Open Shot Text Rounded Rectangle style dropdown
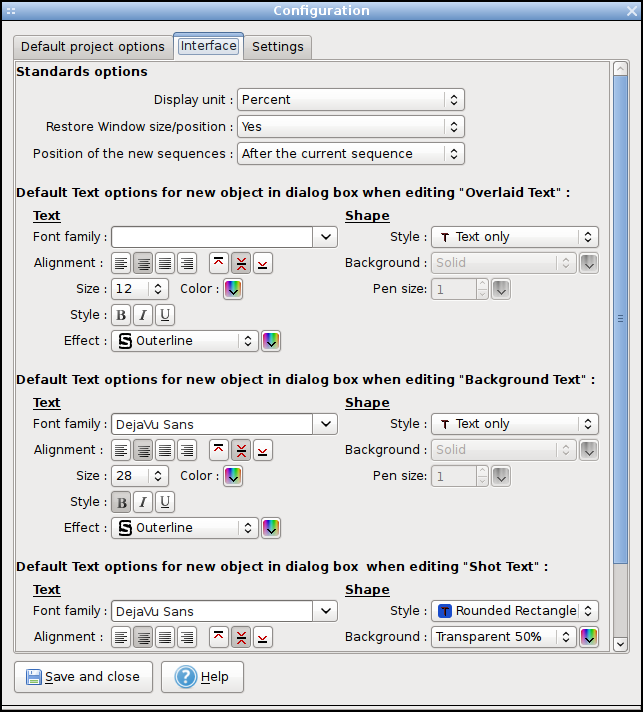 point(514,611)
